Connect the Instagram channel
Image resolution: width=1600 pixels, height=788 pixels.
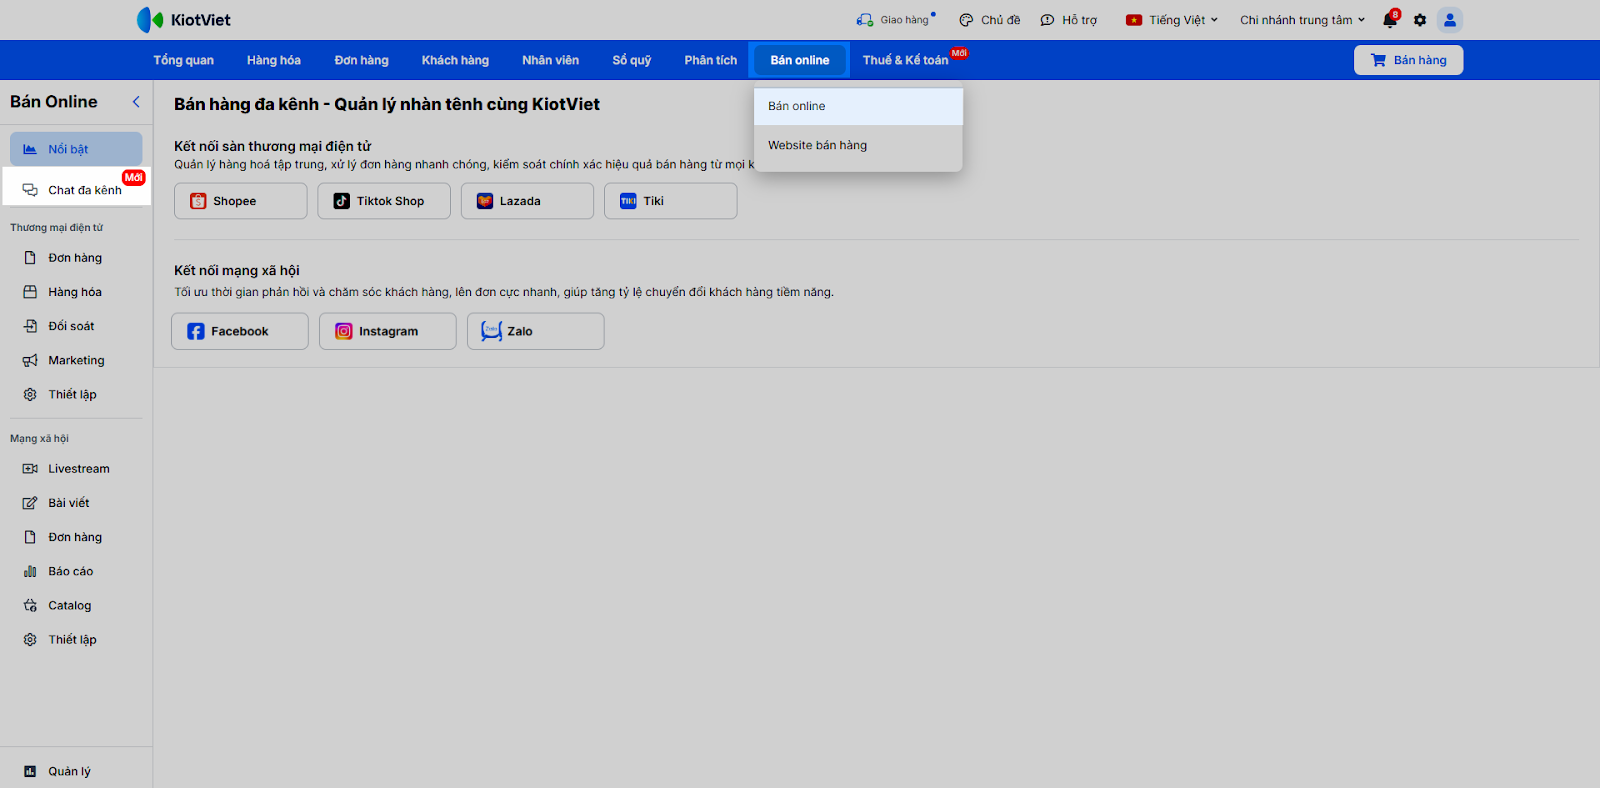388,331
